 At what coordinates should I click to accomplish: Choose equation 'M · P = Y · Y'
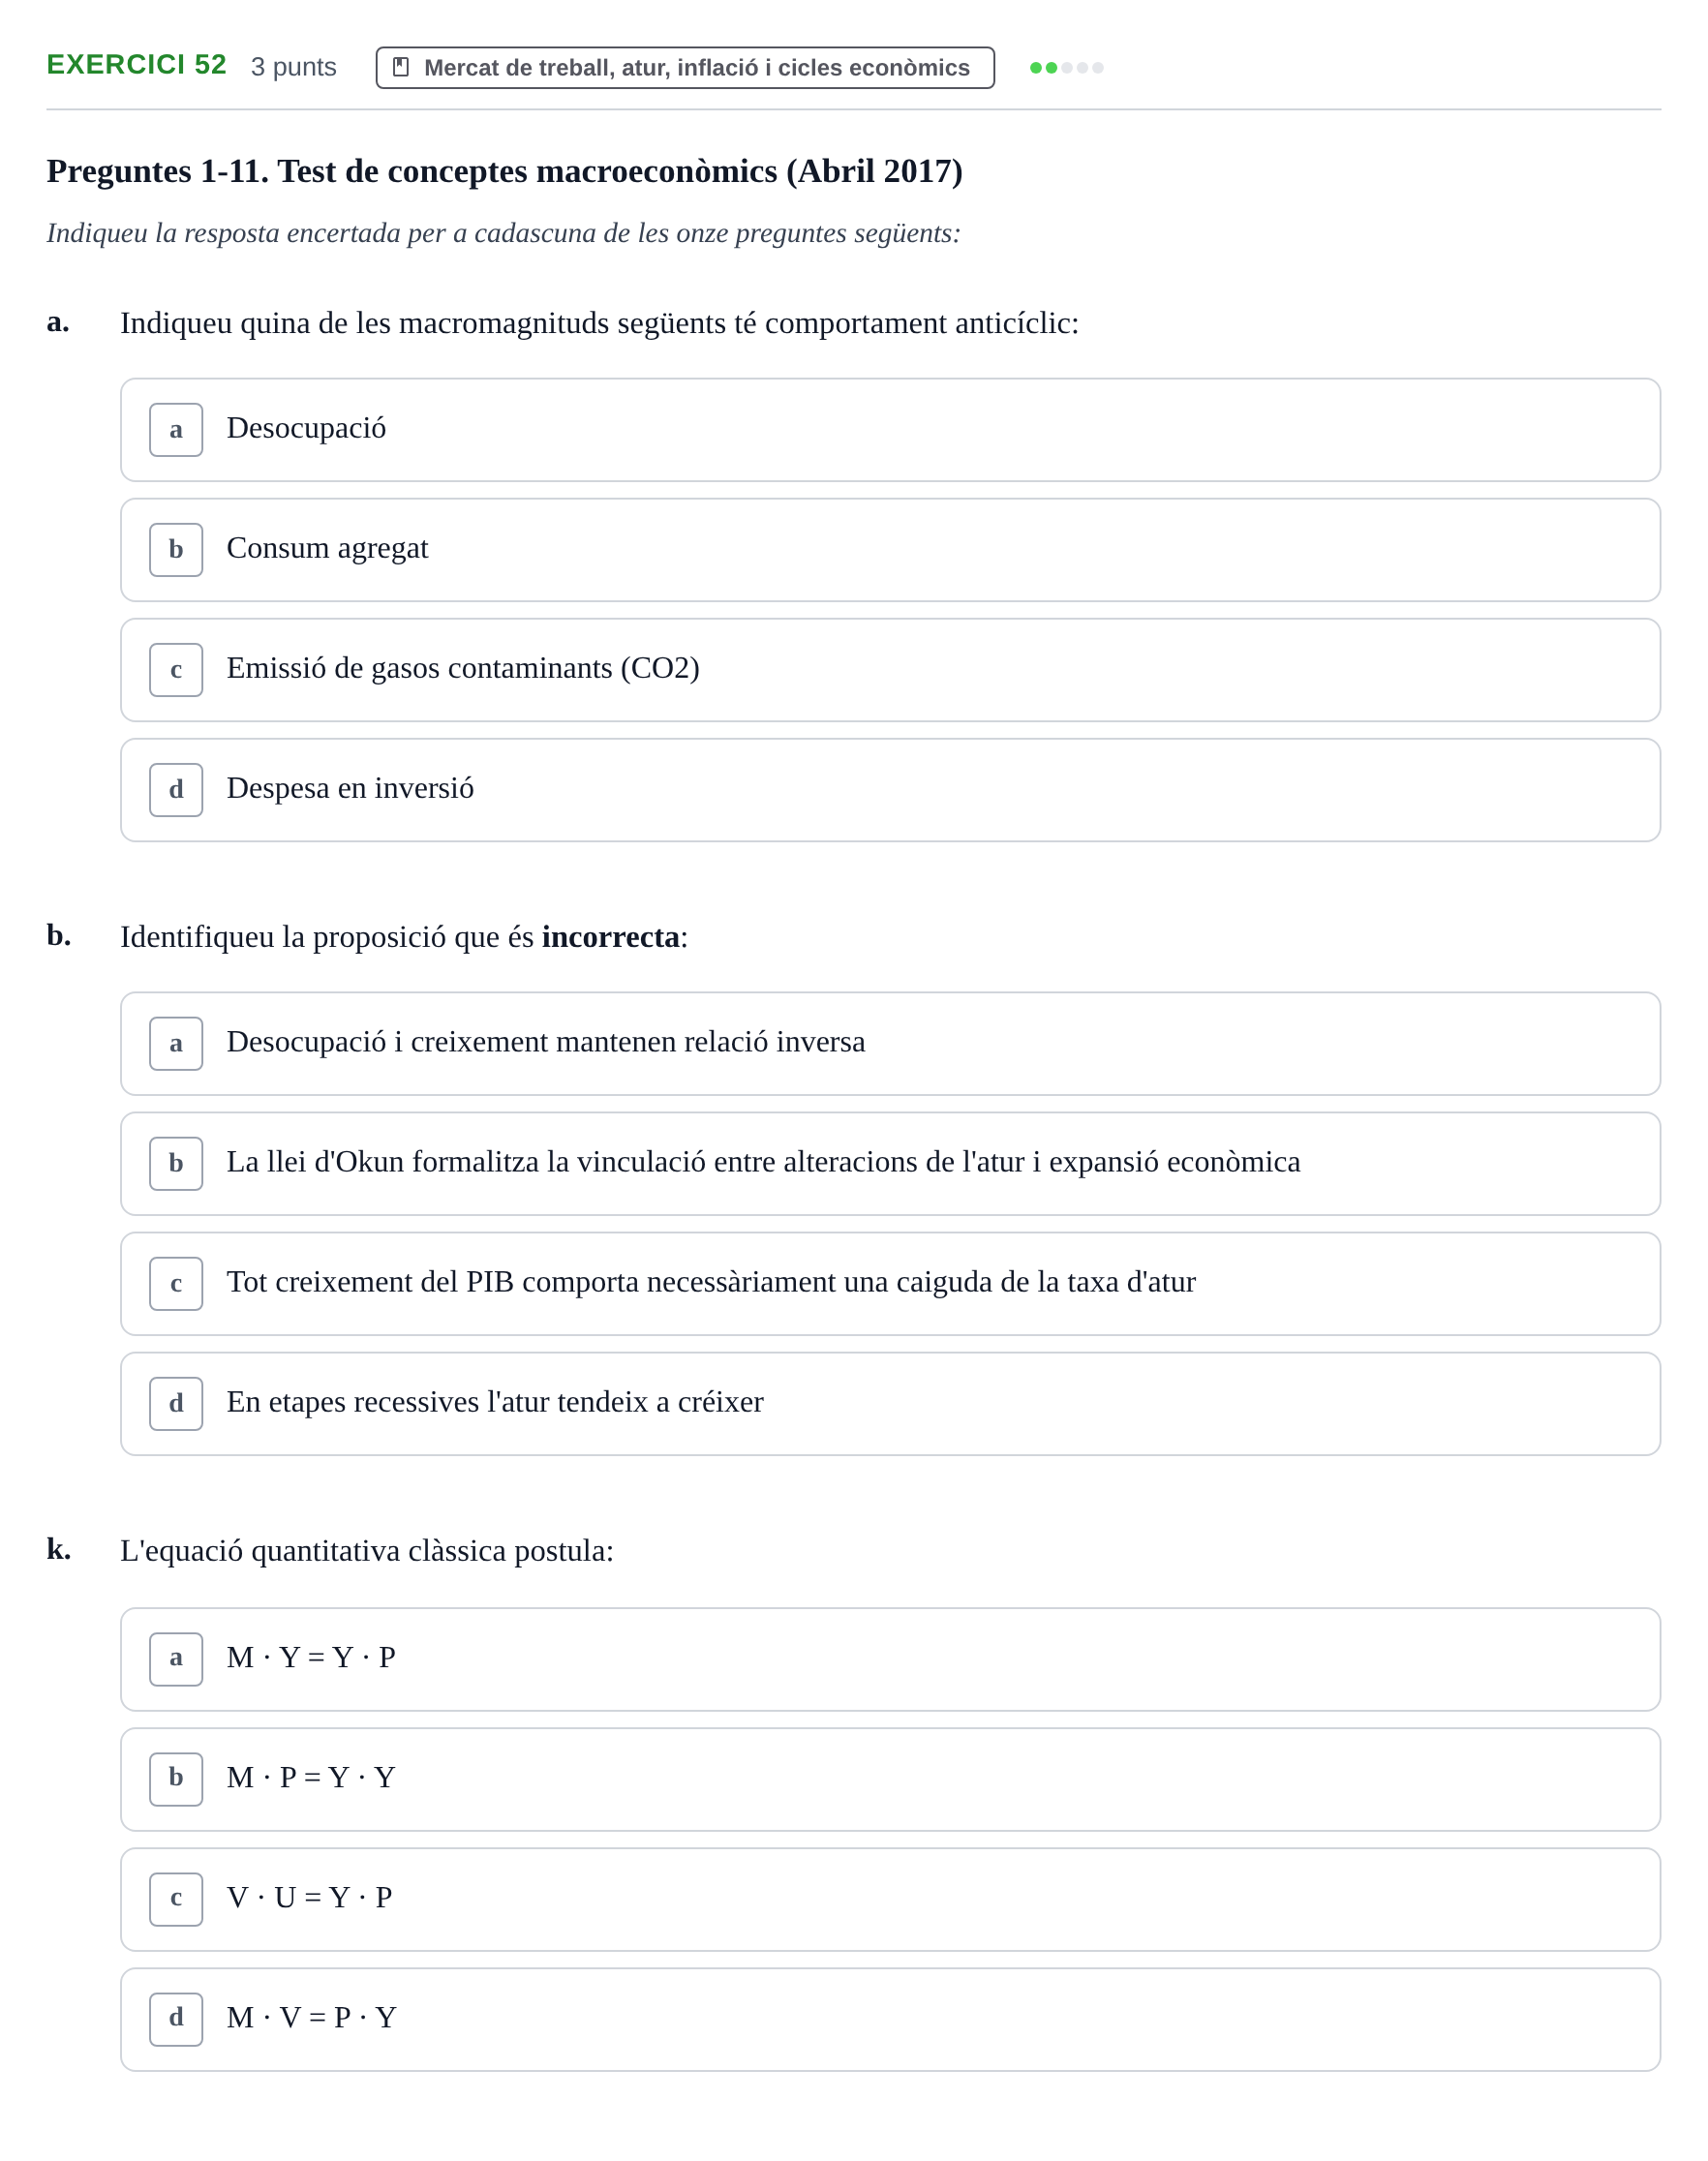pyautogui.click(x=890, y=1780)
